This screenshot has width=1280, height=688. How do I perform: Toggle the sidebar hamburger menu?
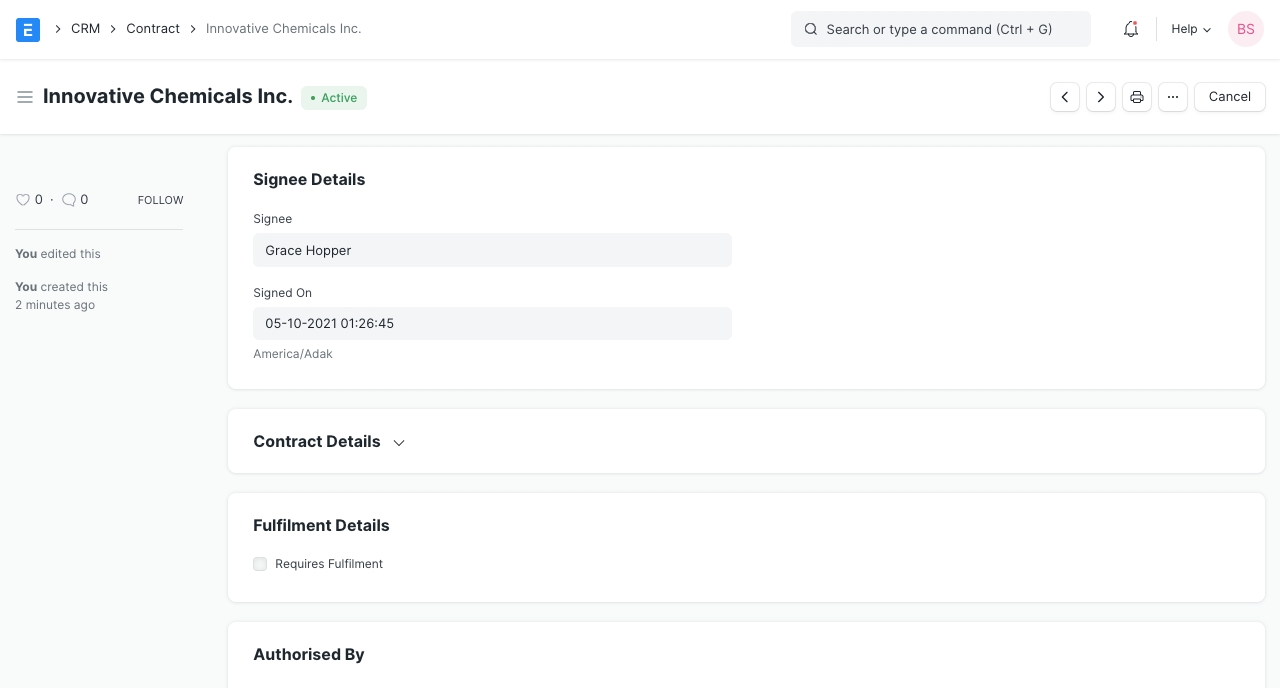[25, 97]
